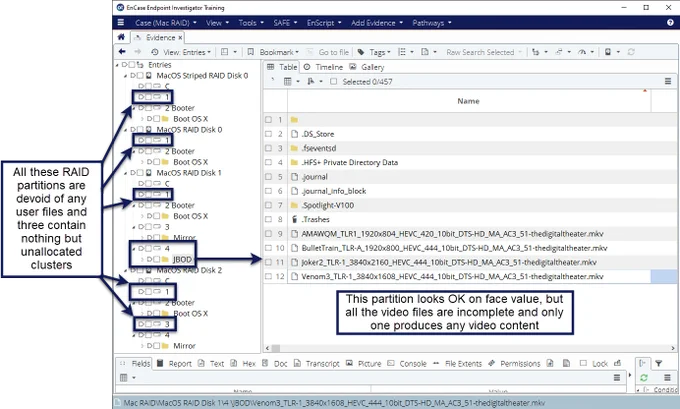Image resolution: width=680 pixels, height=409 pixels.
Task: Collapse the MacOS RAID Disk 0 tree node
Action: click(x=126, y=130)
